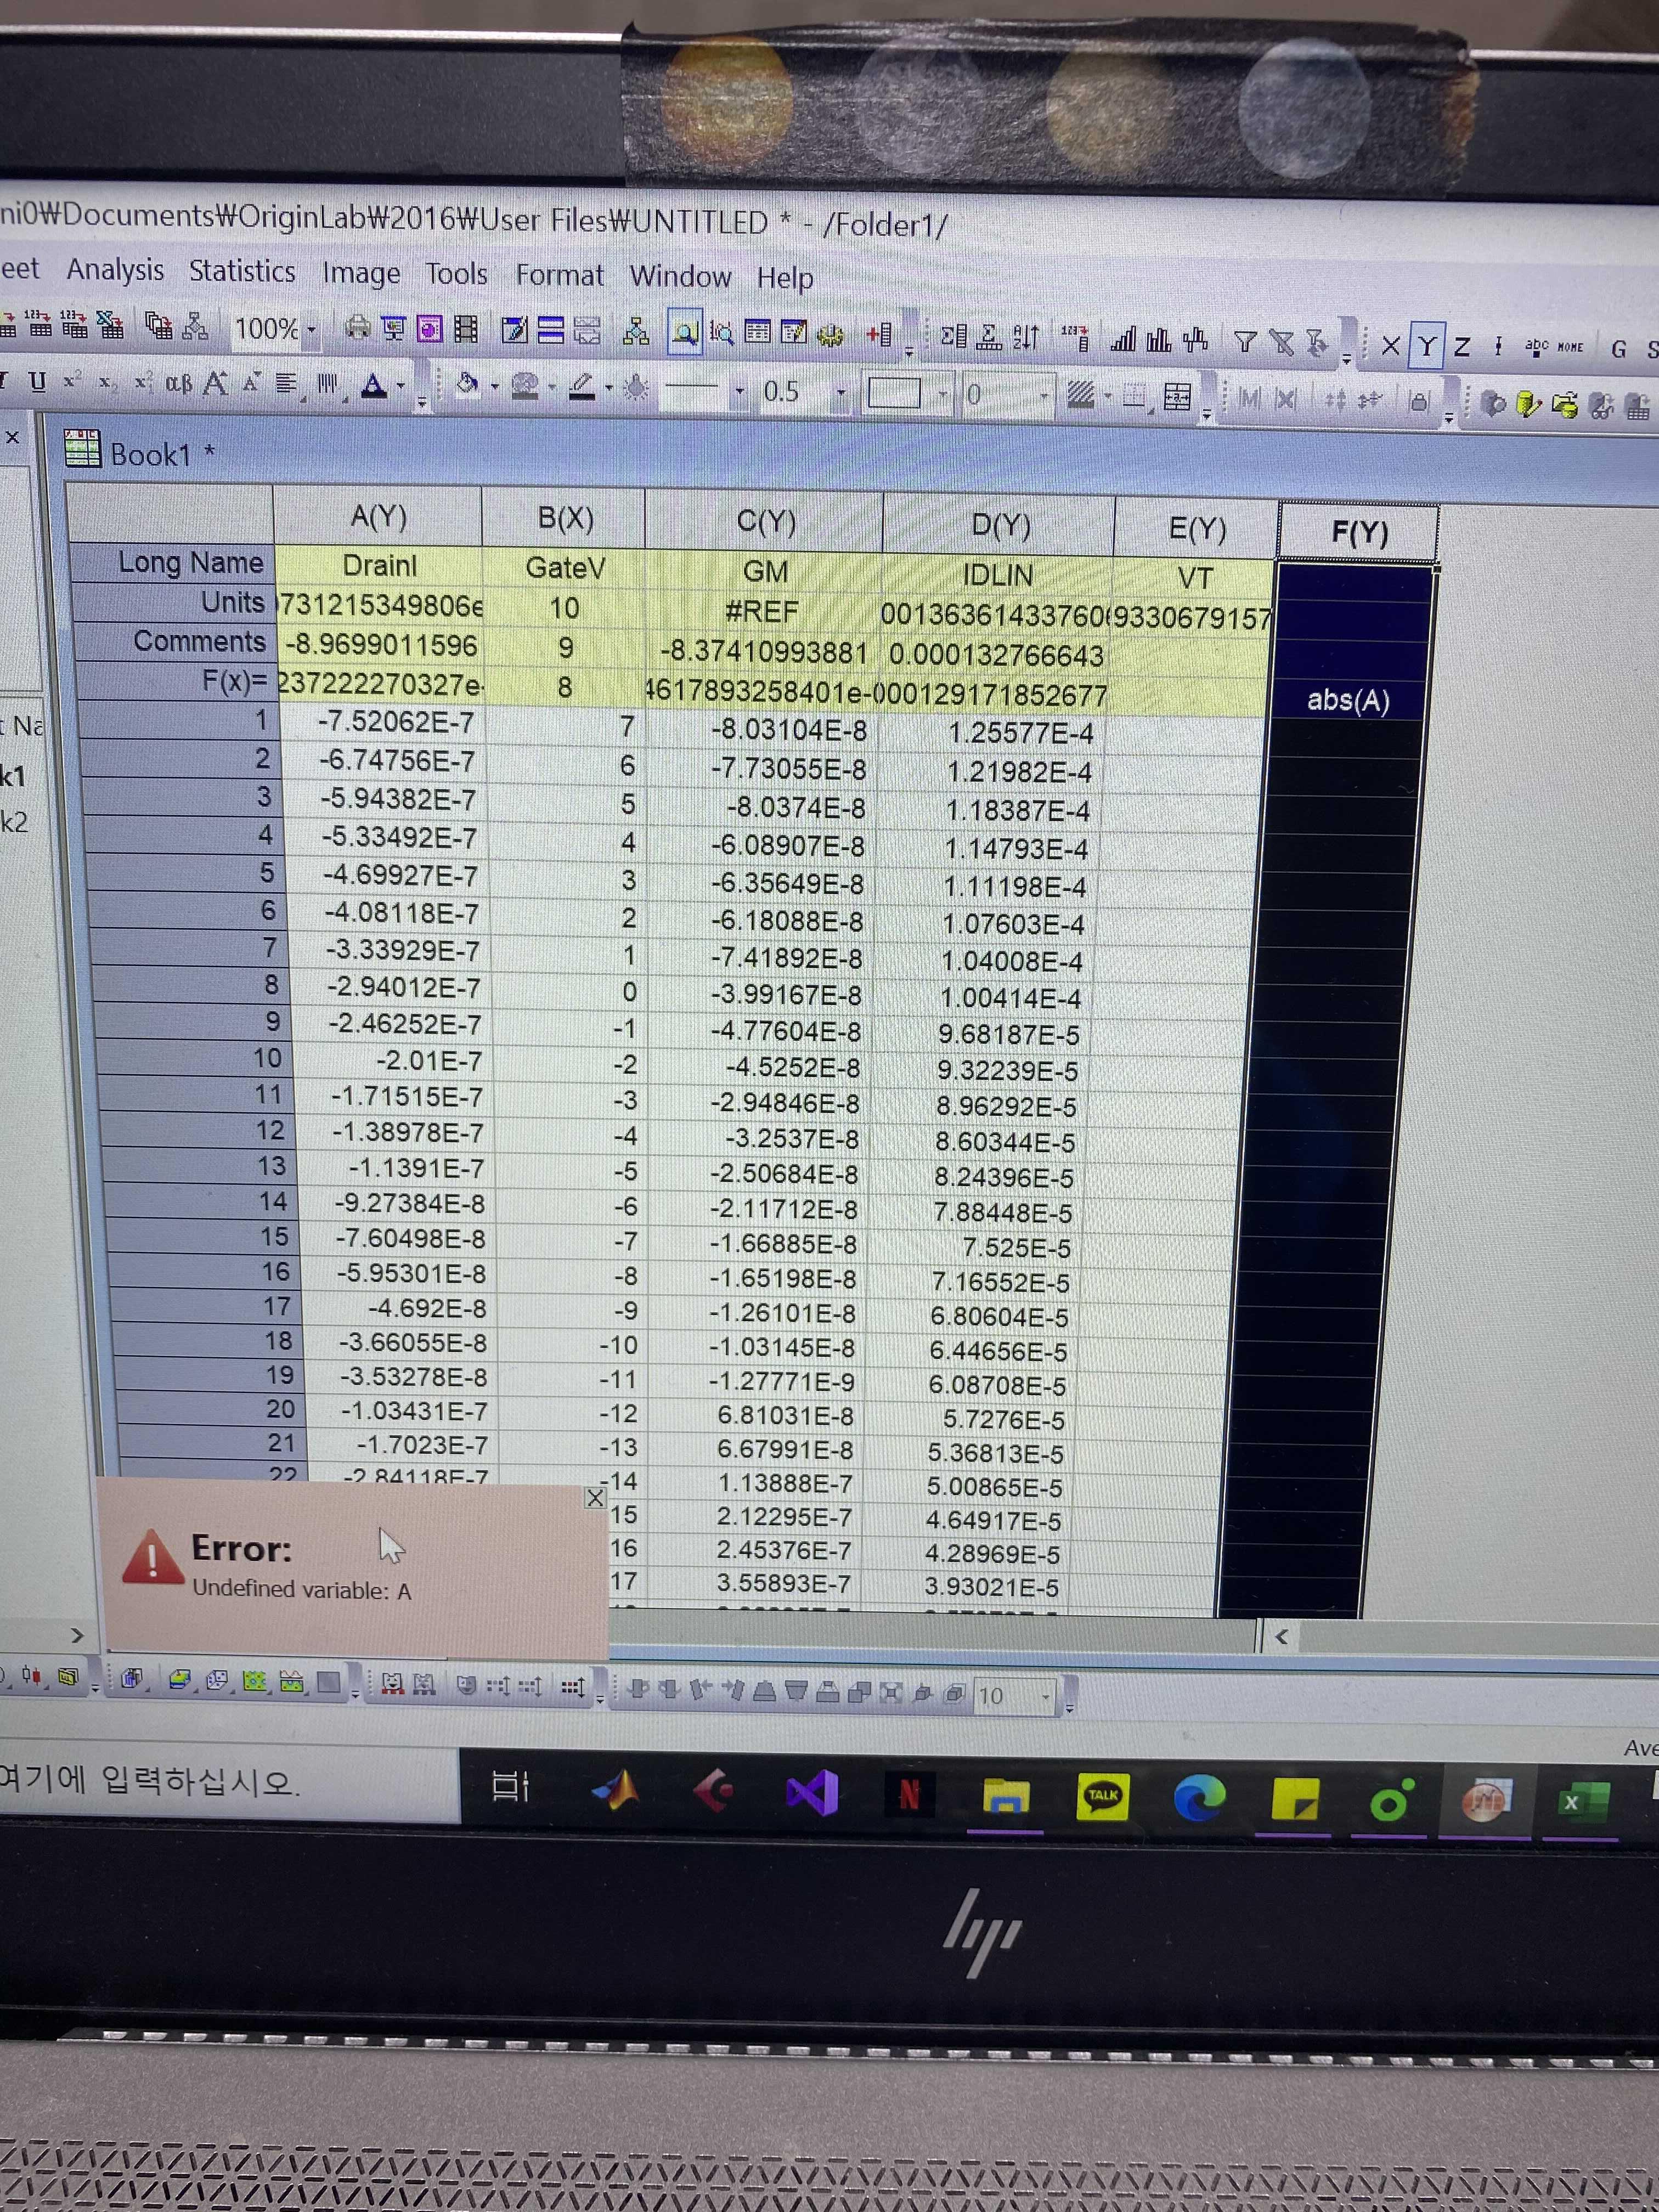This screenshot has height=2212, width=1659.
Task: Toggle Underline text formatting
Action: coord(37,381)
